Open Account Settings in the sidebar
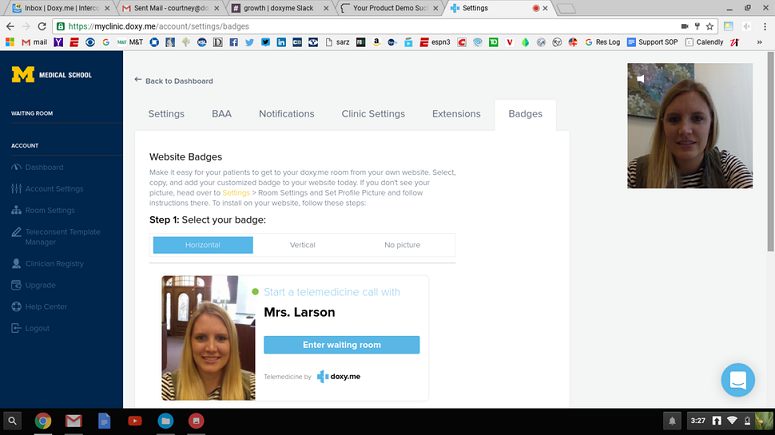Screen dimensions: 775x435 pyautogui.click(x=47, y=189)
